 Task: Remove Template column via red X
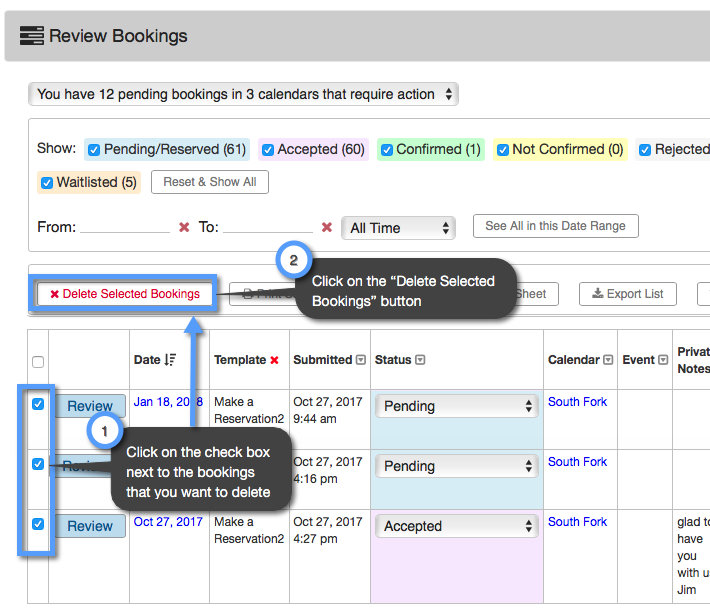click(x=274, y=360)
